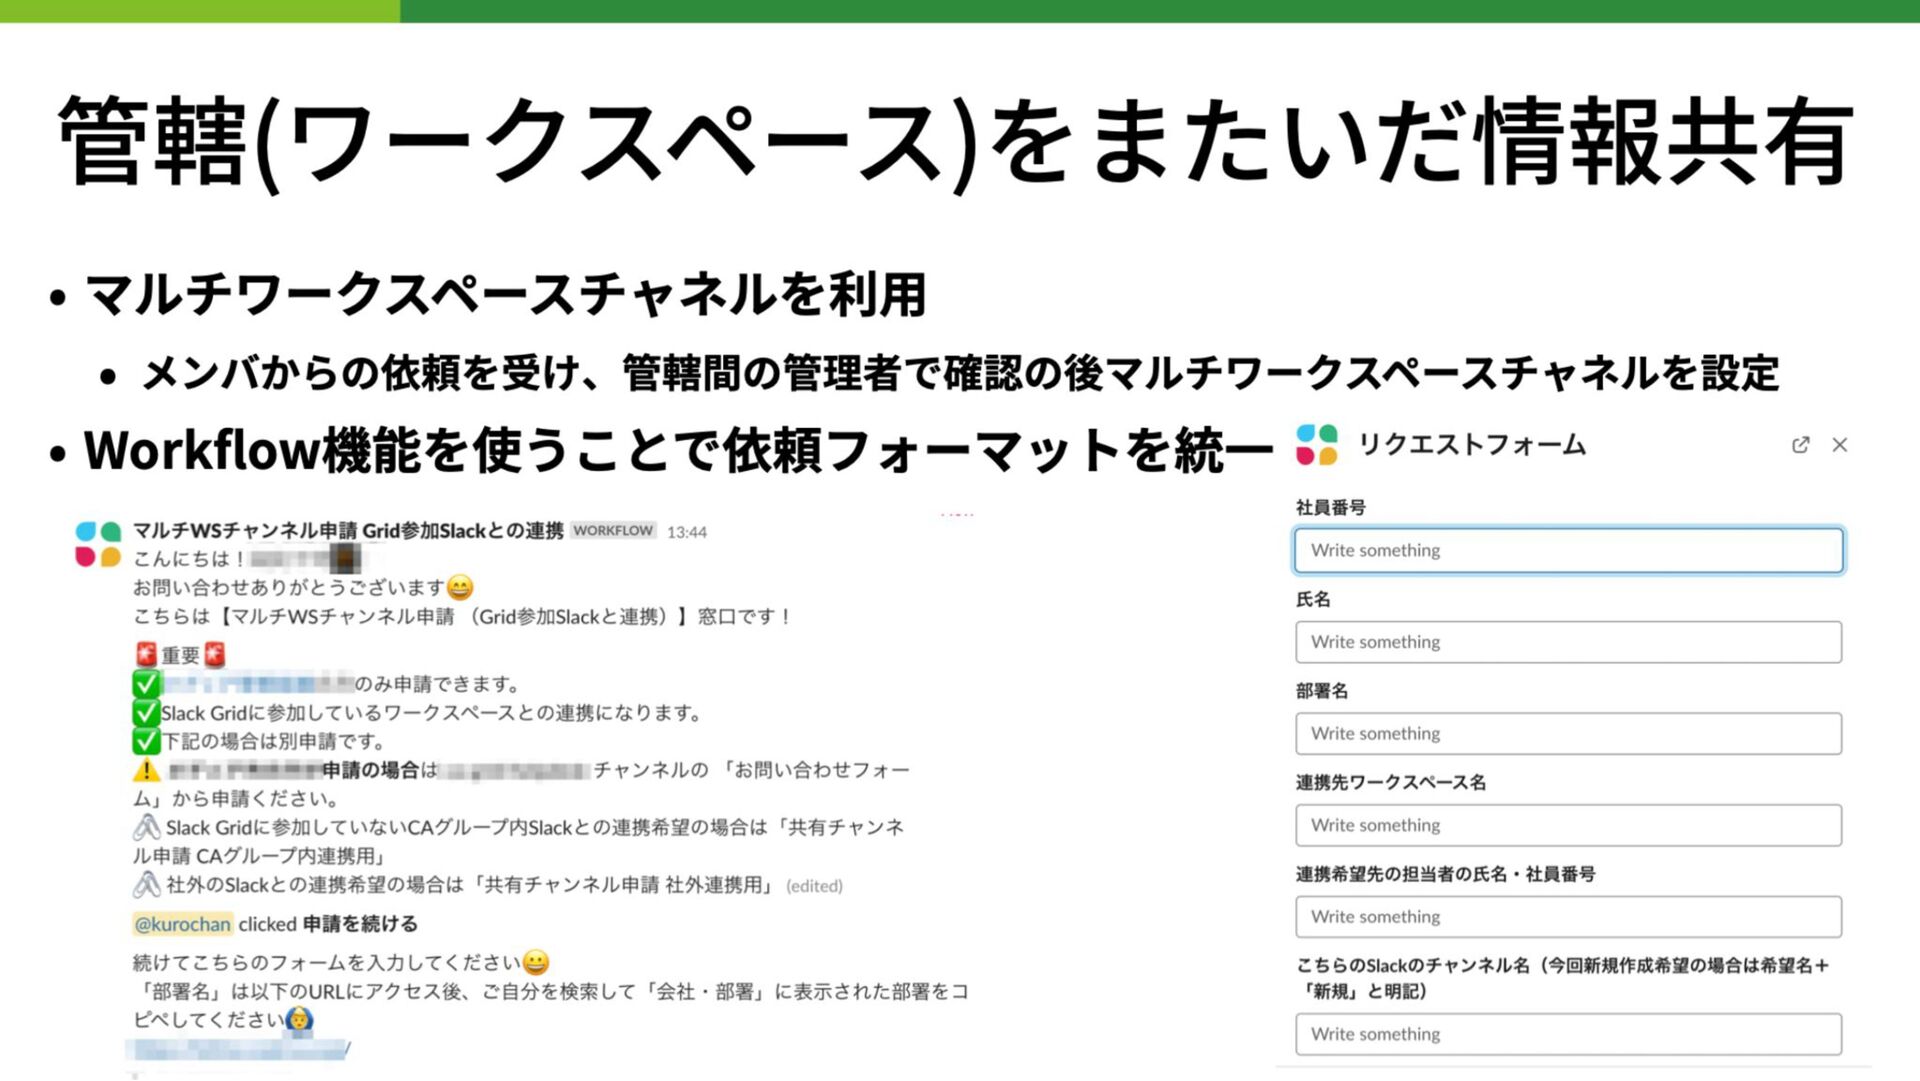
Task: Click the WORKFLOW badge next to the sender
Action: [613, 531]
